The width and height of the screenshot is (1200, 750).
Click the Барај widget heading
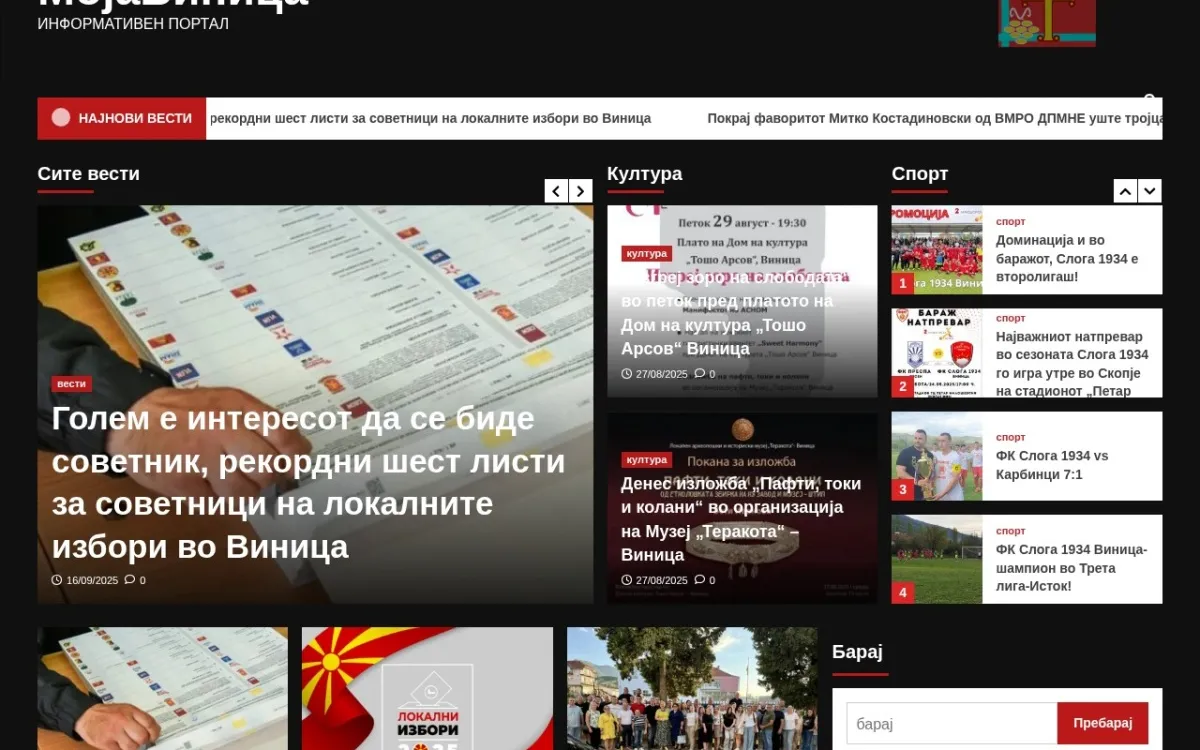(857, 652)
